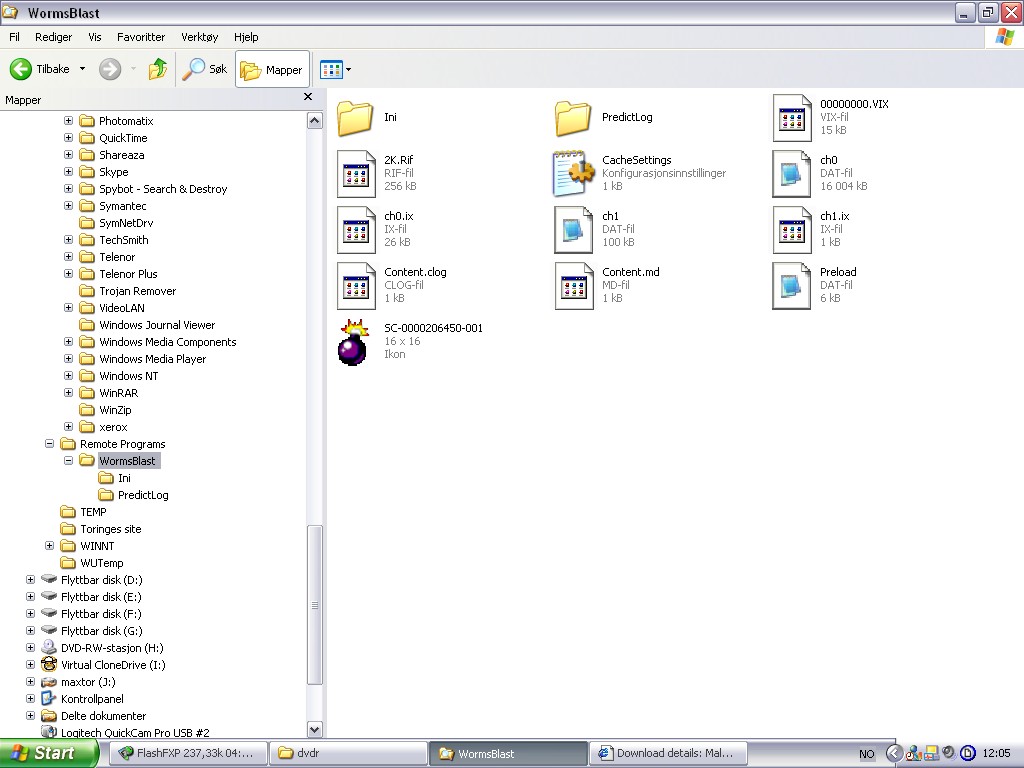The height and width of the screenshot is (768, 1024).
Task: Expand the QuickTime folder node
Action: click(69, 137)
